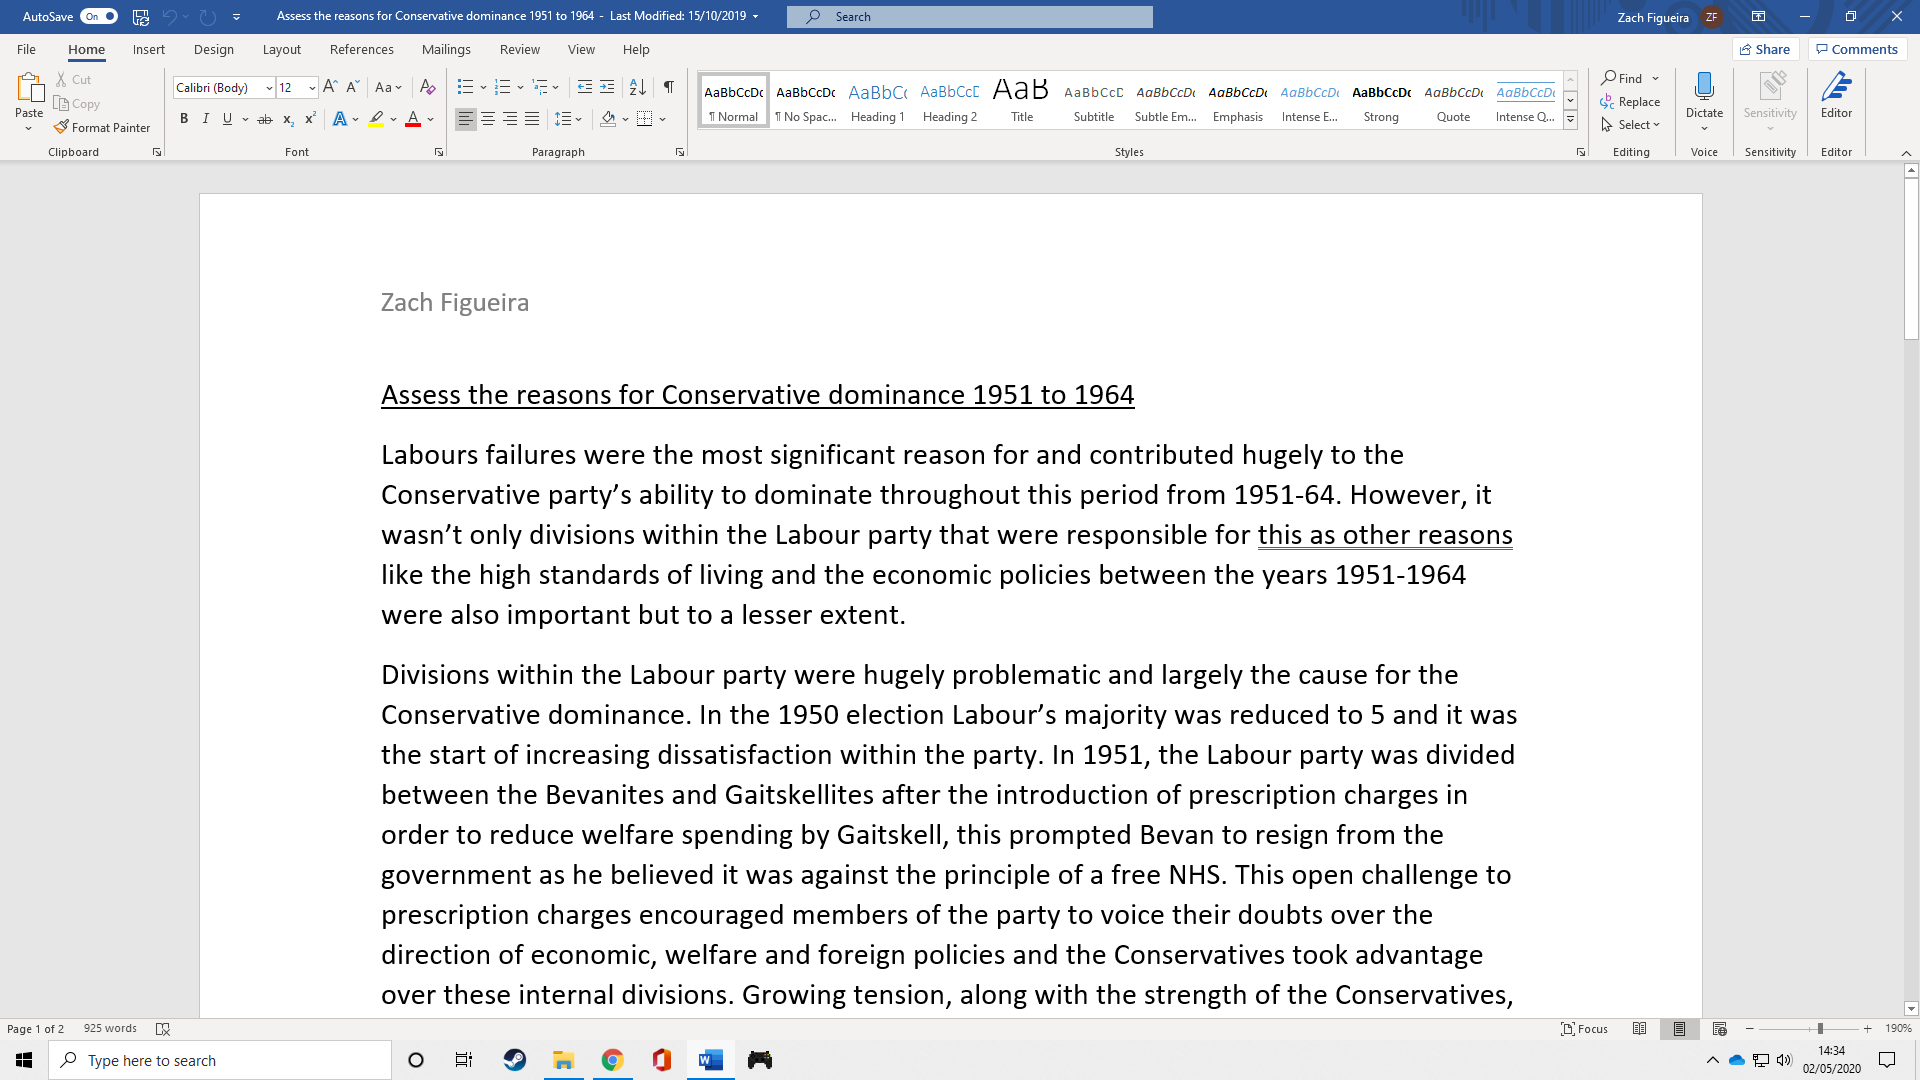Apply strikethrough formatting

pos(264,118)
